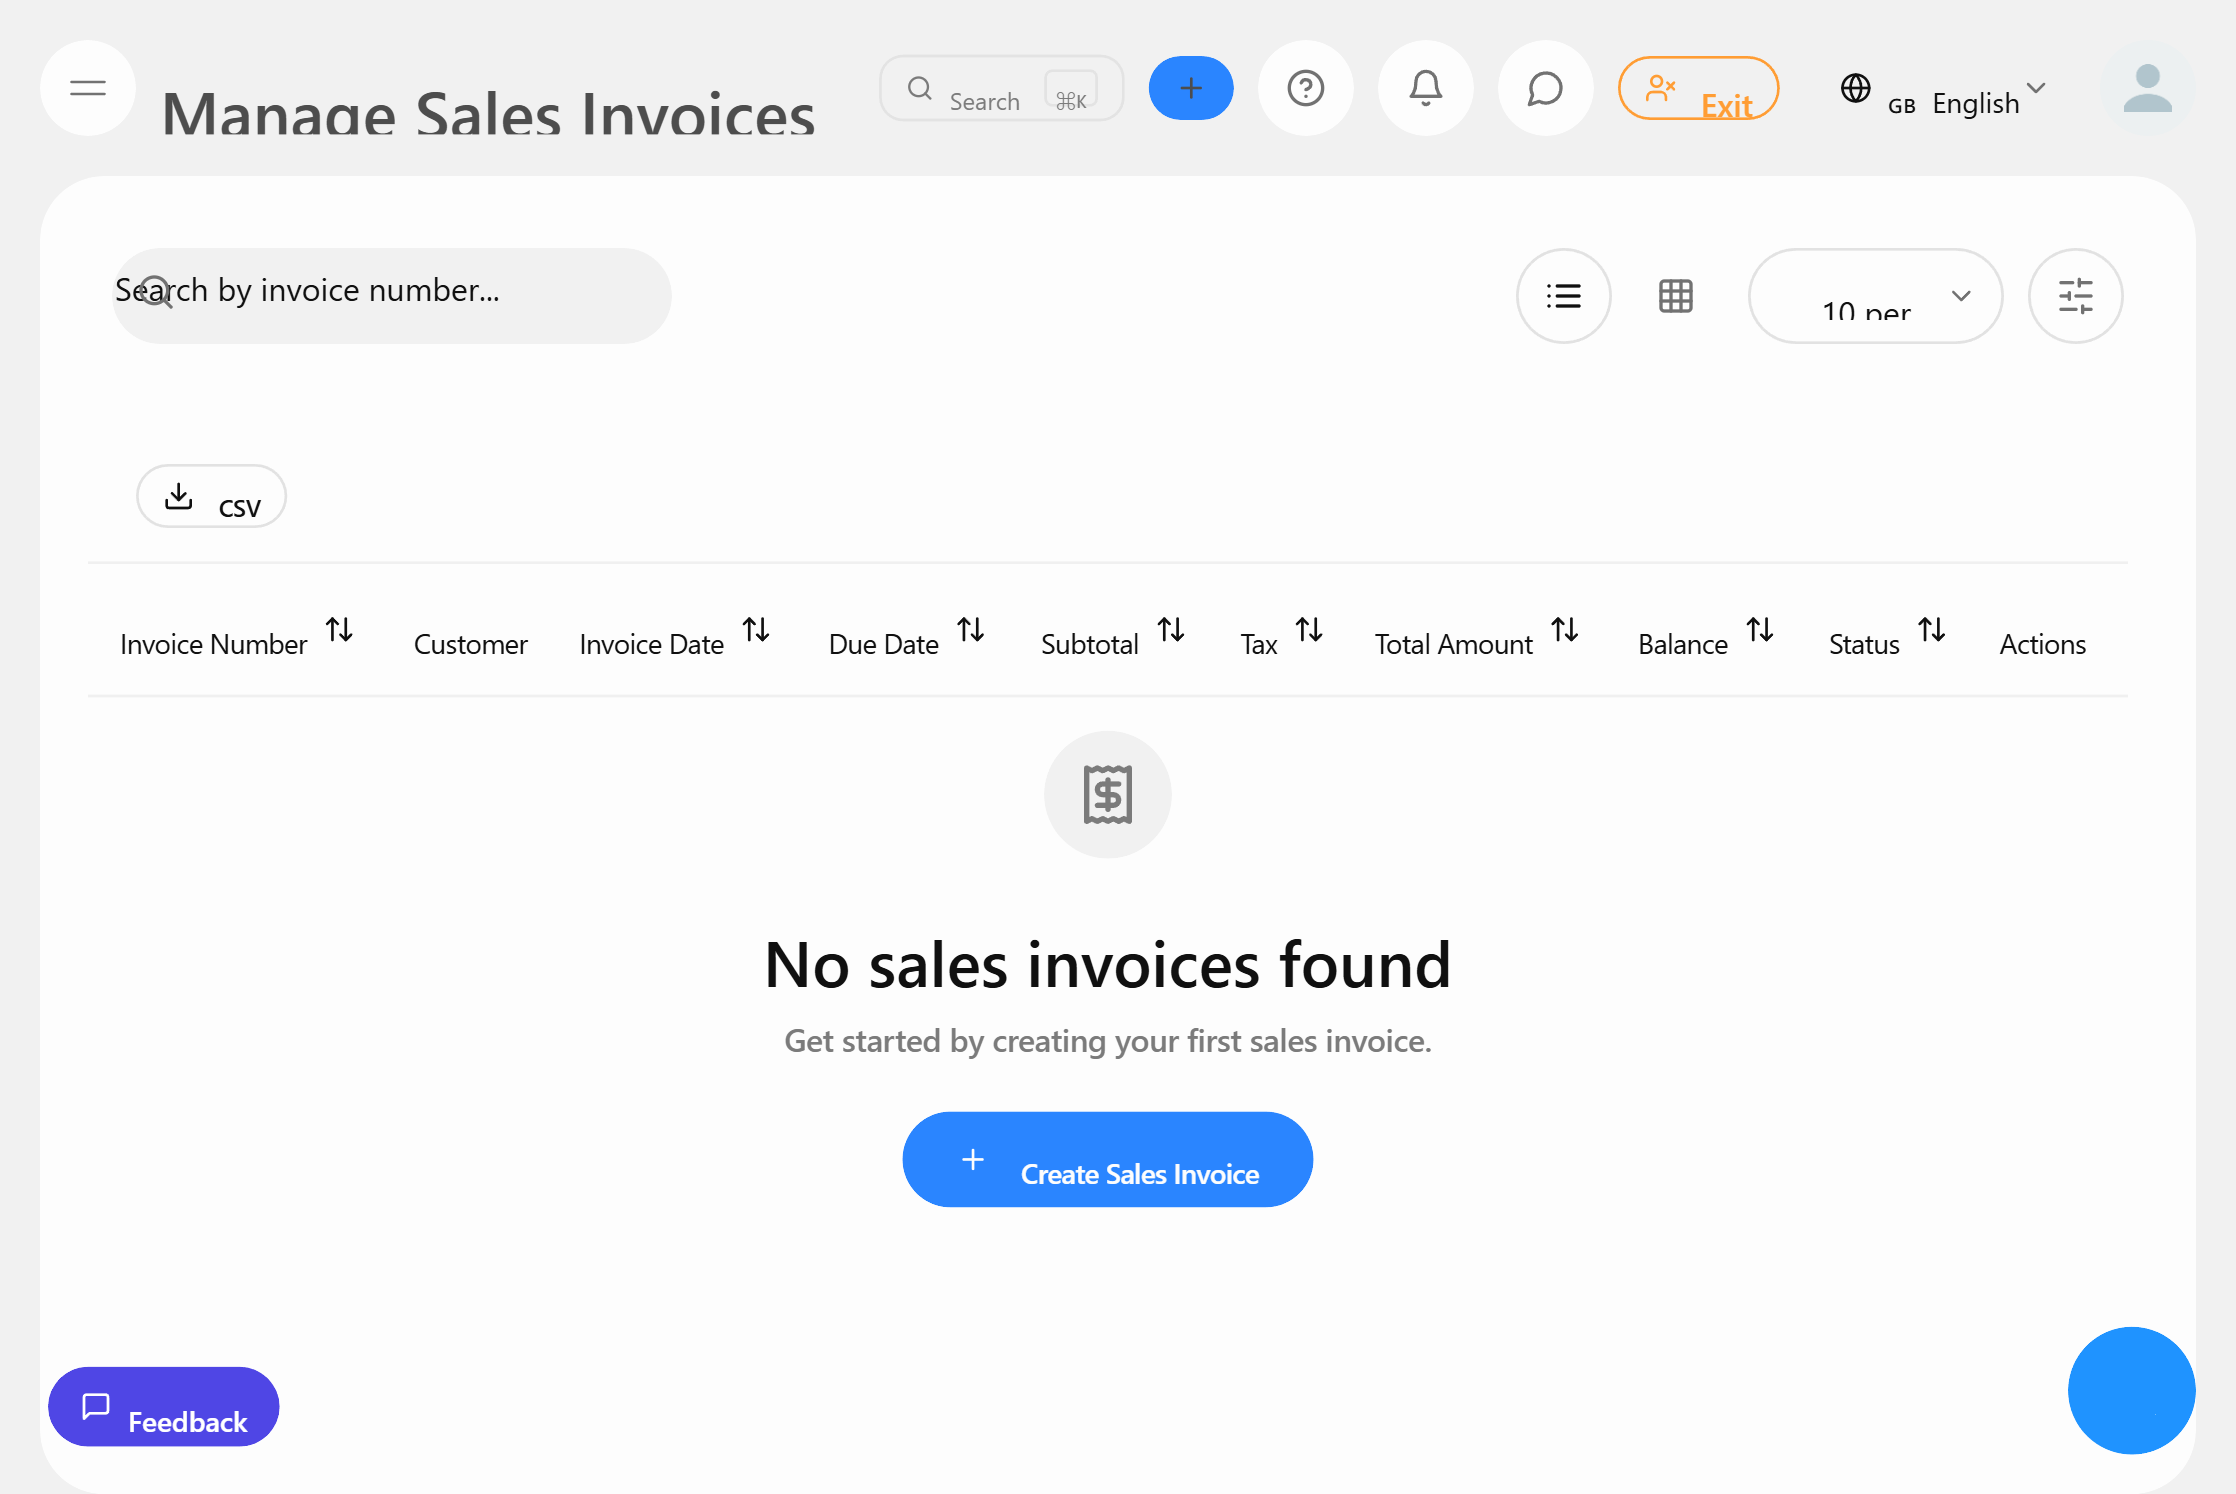This screenshot has height=1494, width=2236.
Task: Open the items per page dropdown
Action: [x=1875, y=296]
